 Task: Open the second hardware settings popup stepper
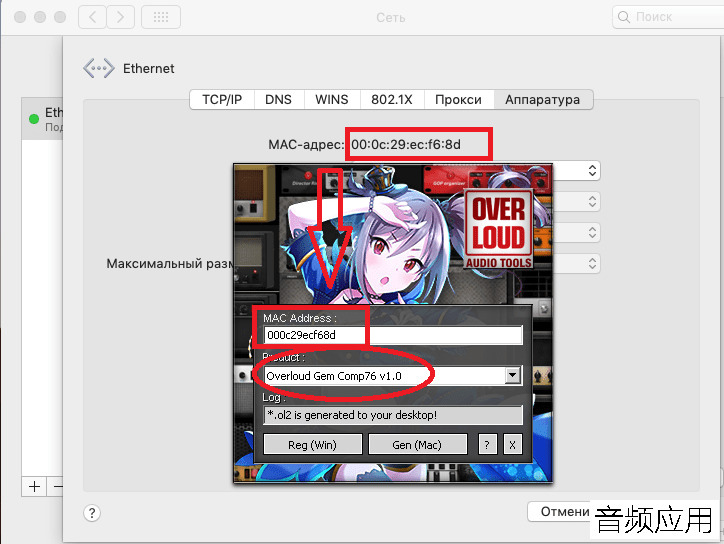point(592,202)
